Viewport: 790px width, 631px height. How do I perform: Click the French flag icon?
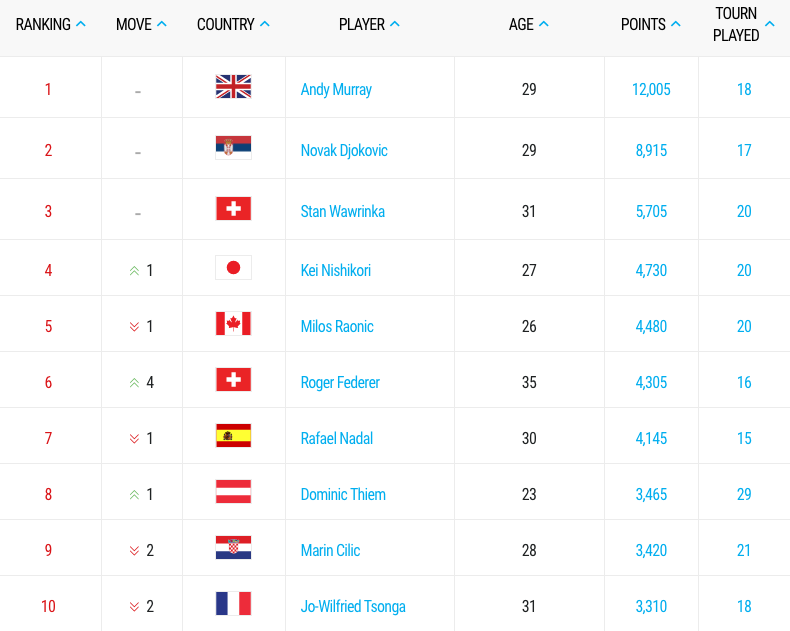pos(233,603)
